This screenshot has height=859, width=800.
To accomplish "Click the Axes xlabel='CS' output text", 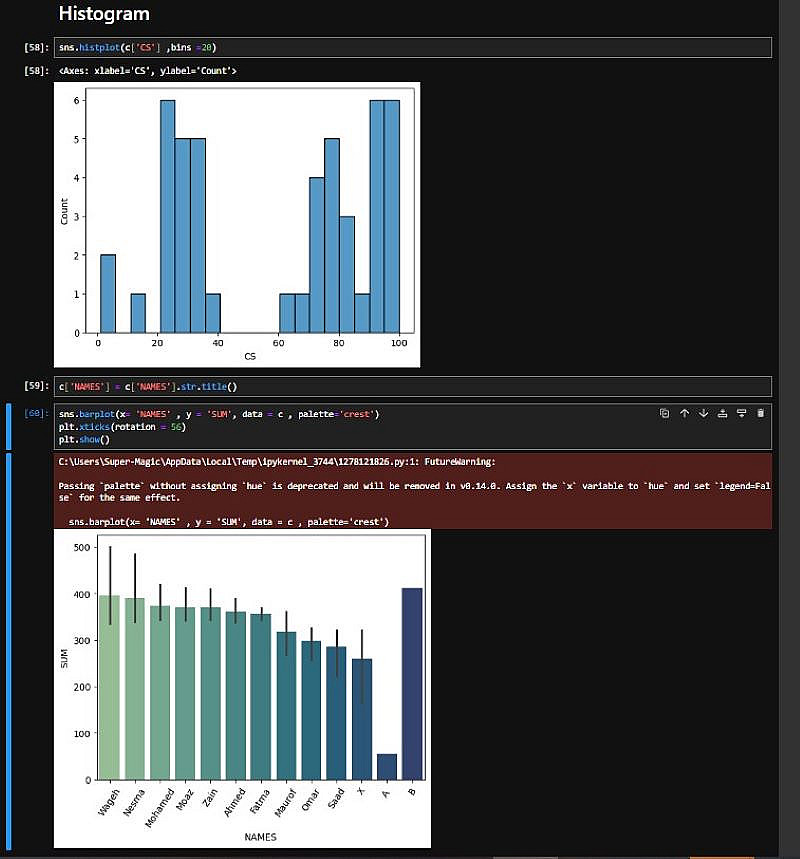I will (147, 71).
